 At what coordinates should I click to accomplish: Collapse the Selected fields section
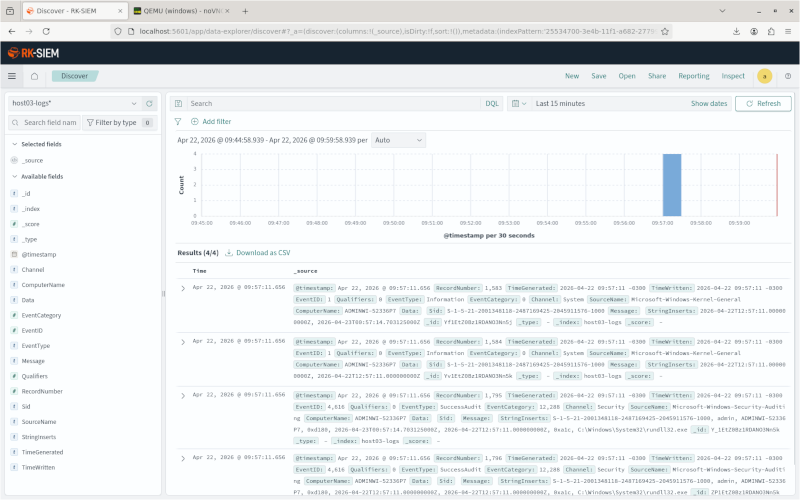(x=13, y=144)
